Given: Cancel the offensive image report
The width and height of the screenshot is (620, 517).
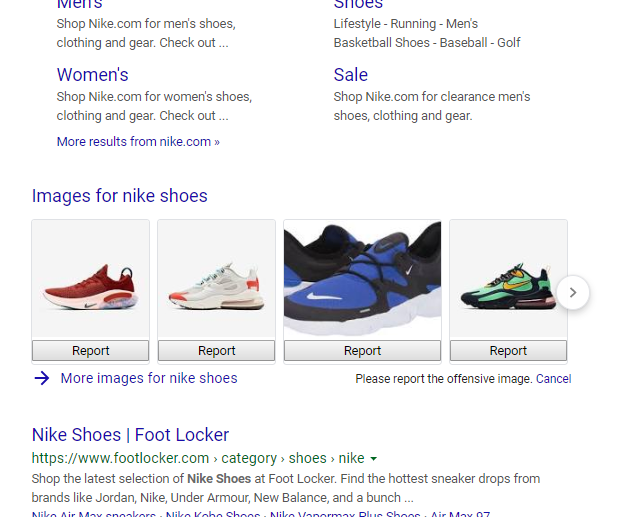Looking at the screenshot, I should coord(554,379).
